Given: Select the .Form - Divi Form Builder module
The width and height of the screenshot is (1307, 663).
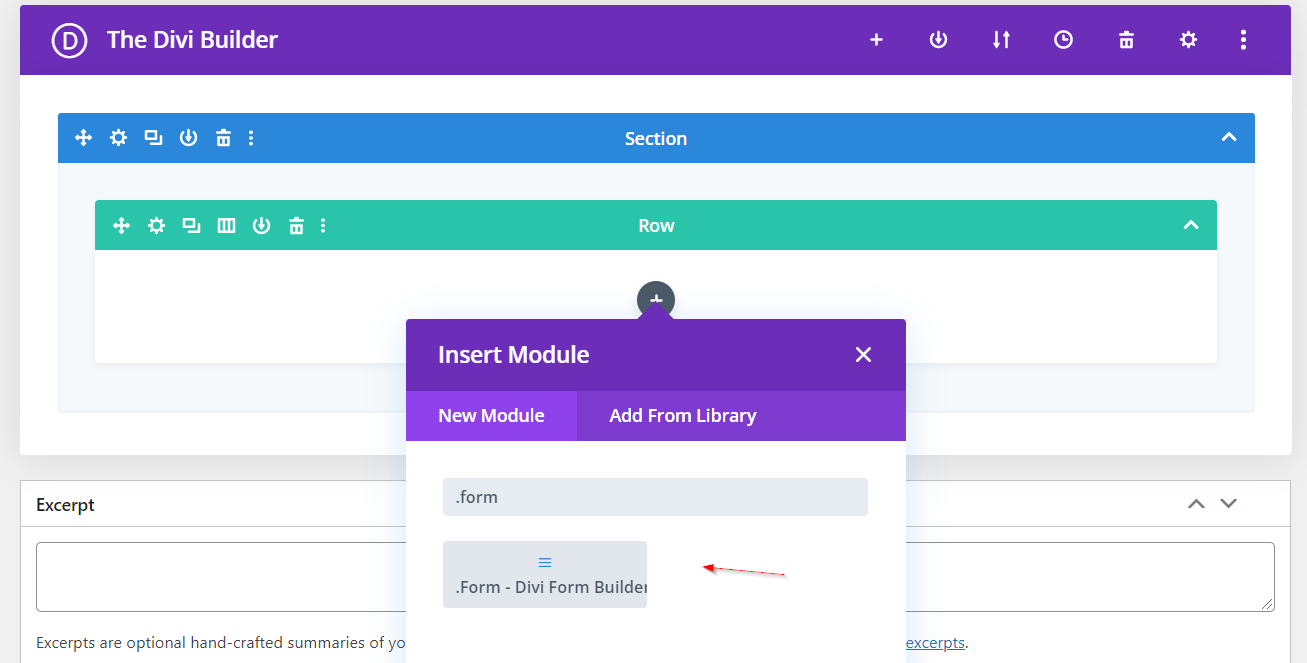Looking at the screenshot, I should (545, 573).
